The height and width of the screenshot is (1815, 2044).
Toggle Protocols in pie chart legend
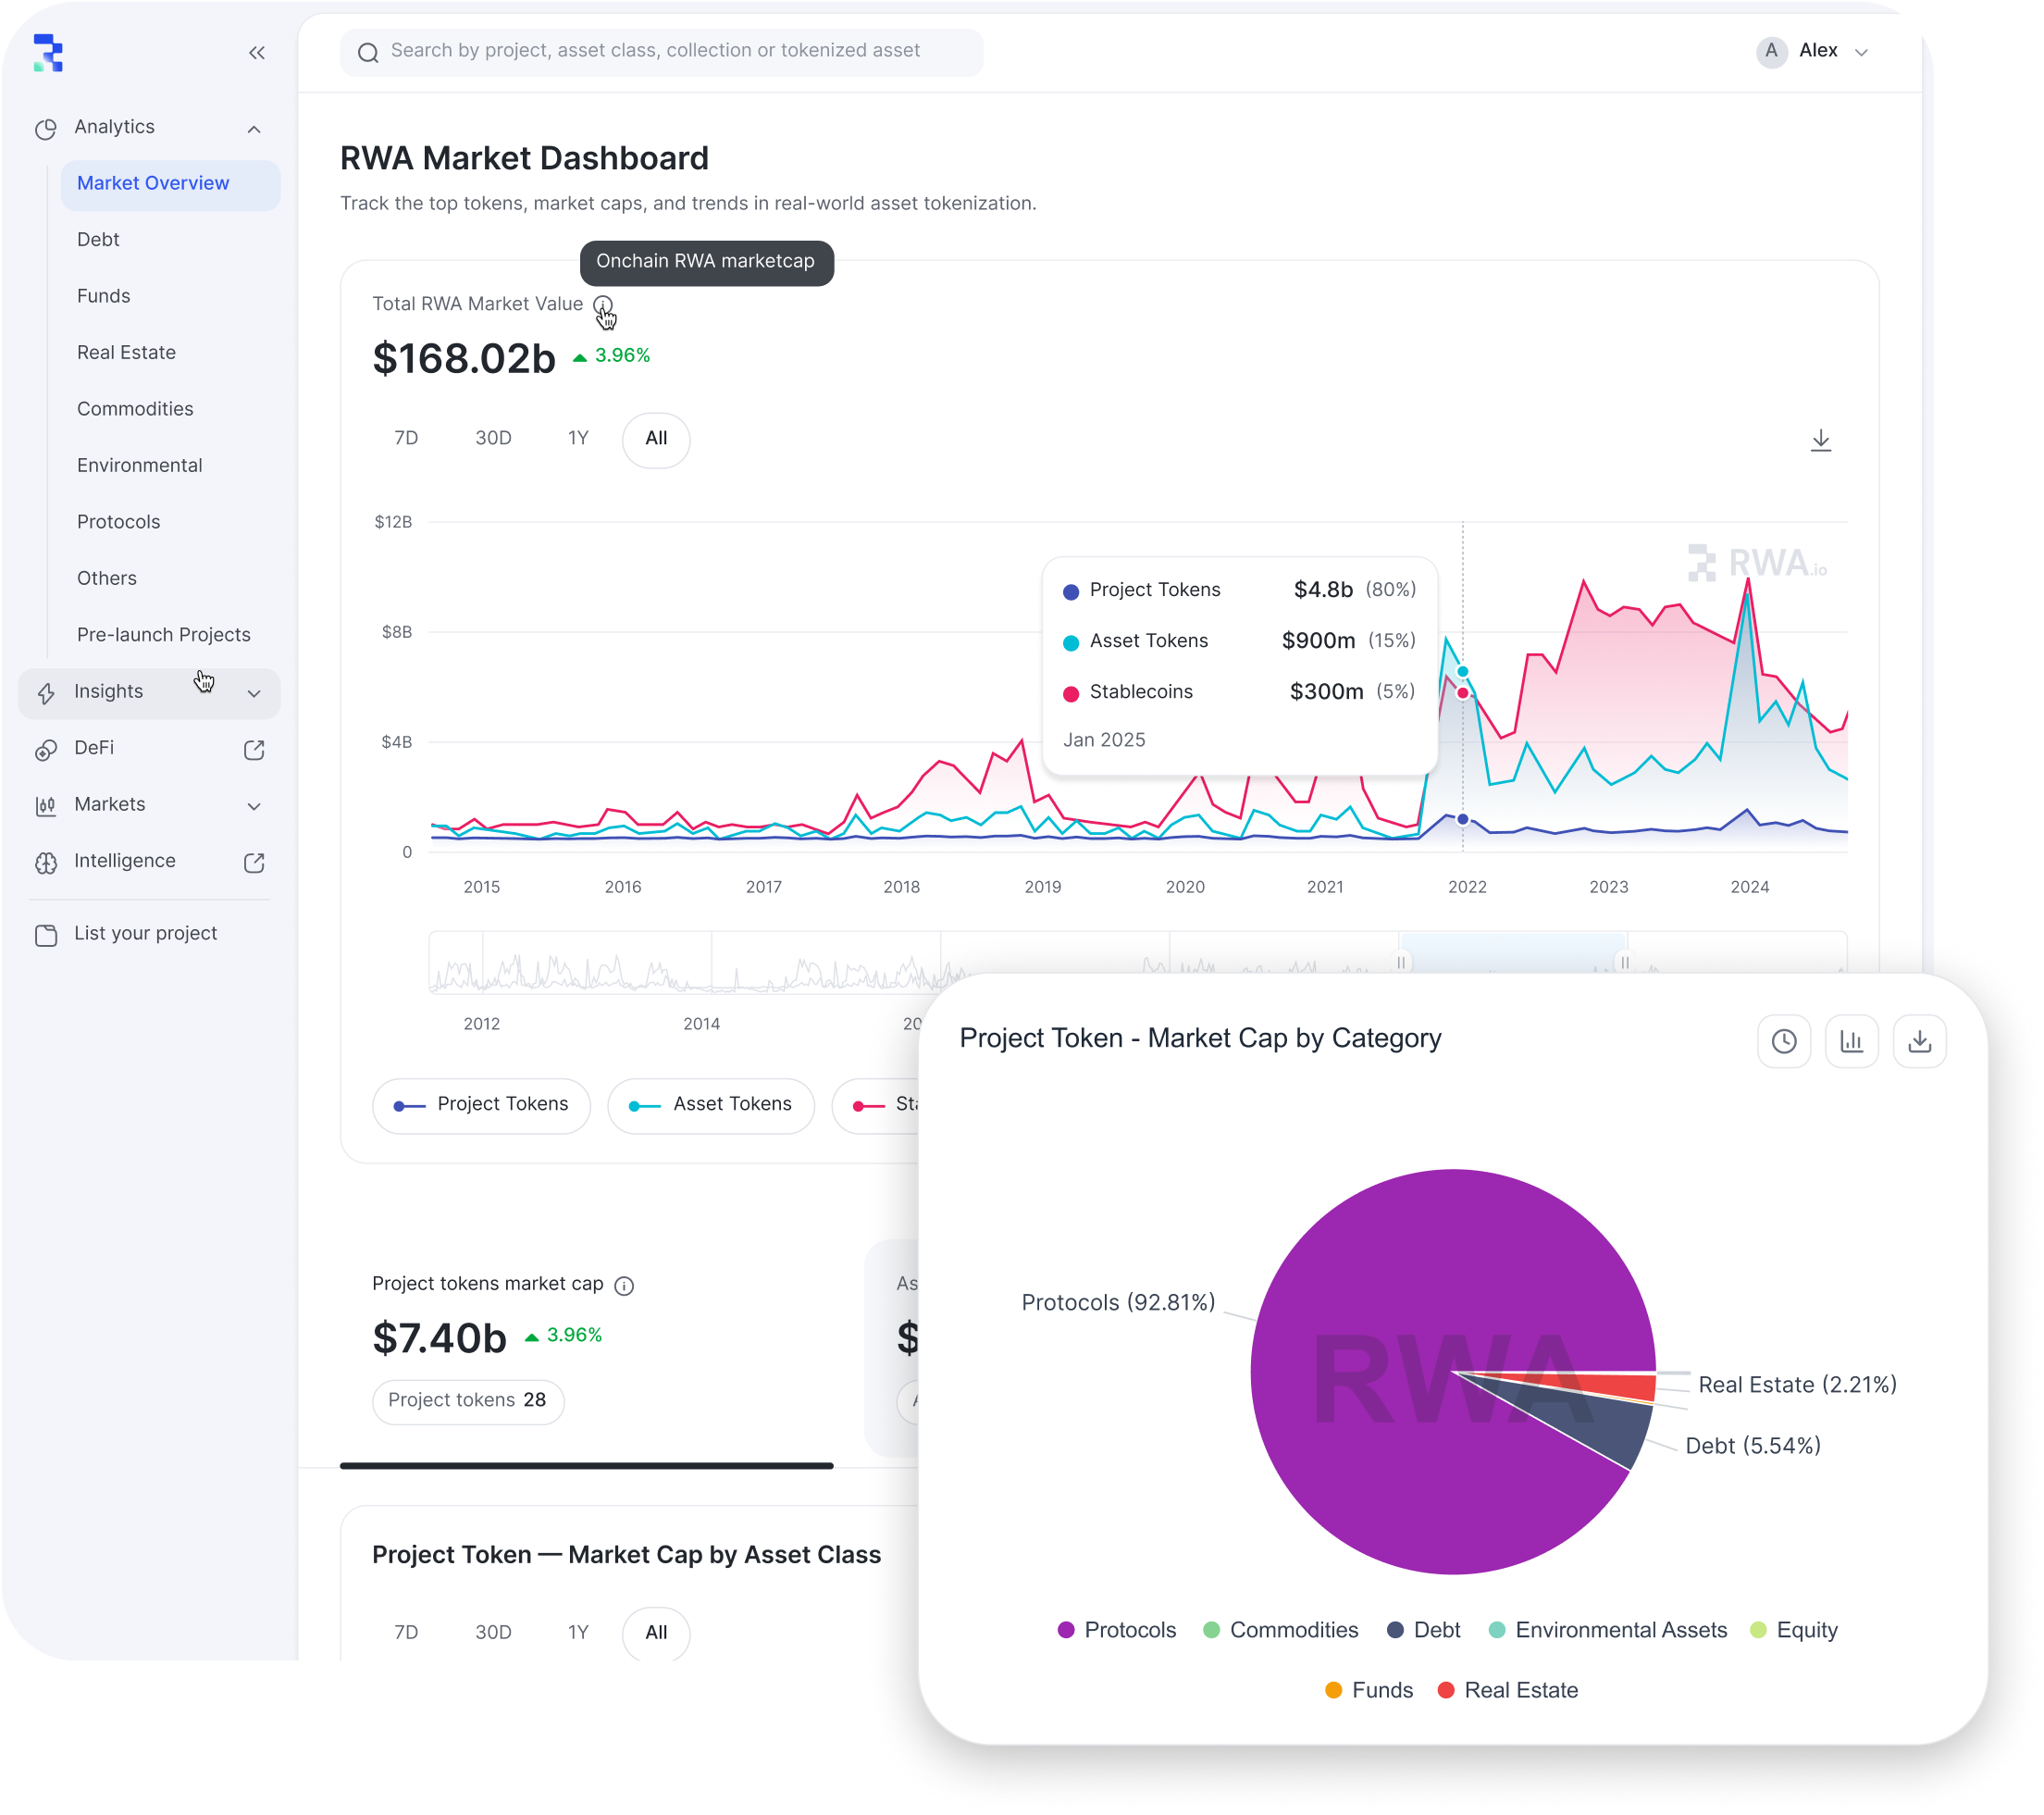click(1116, 1630)
